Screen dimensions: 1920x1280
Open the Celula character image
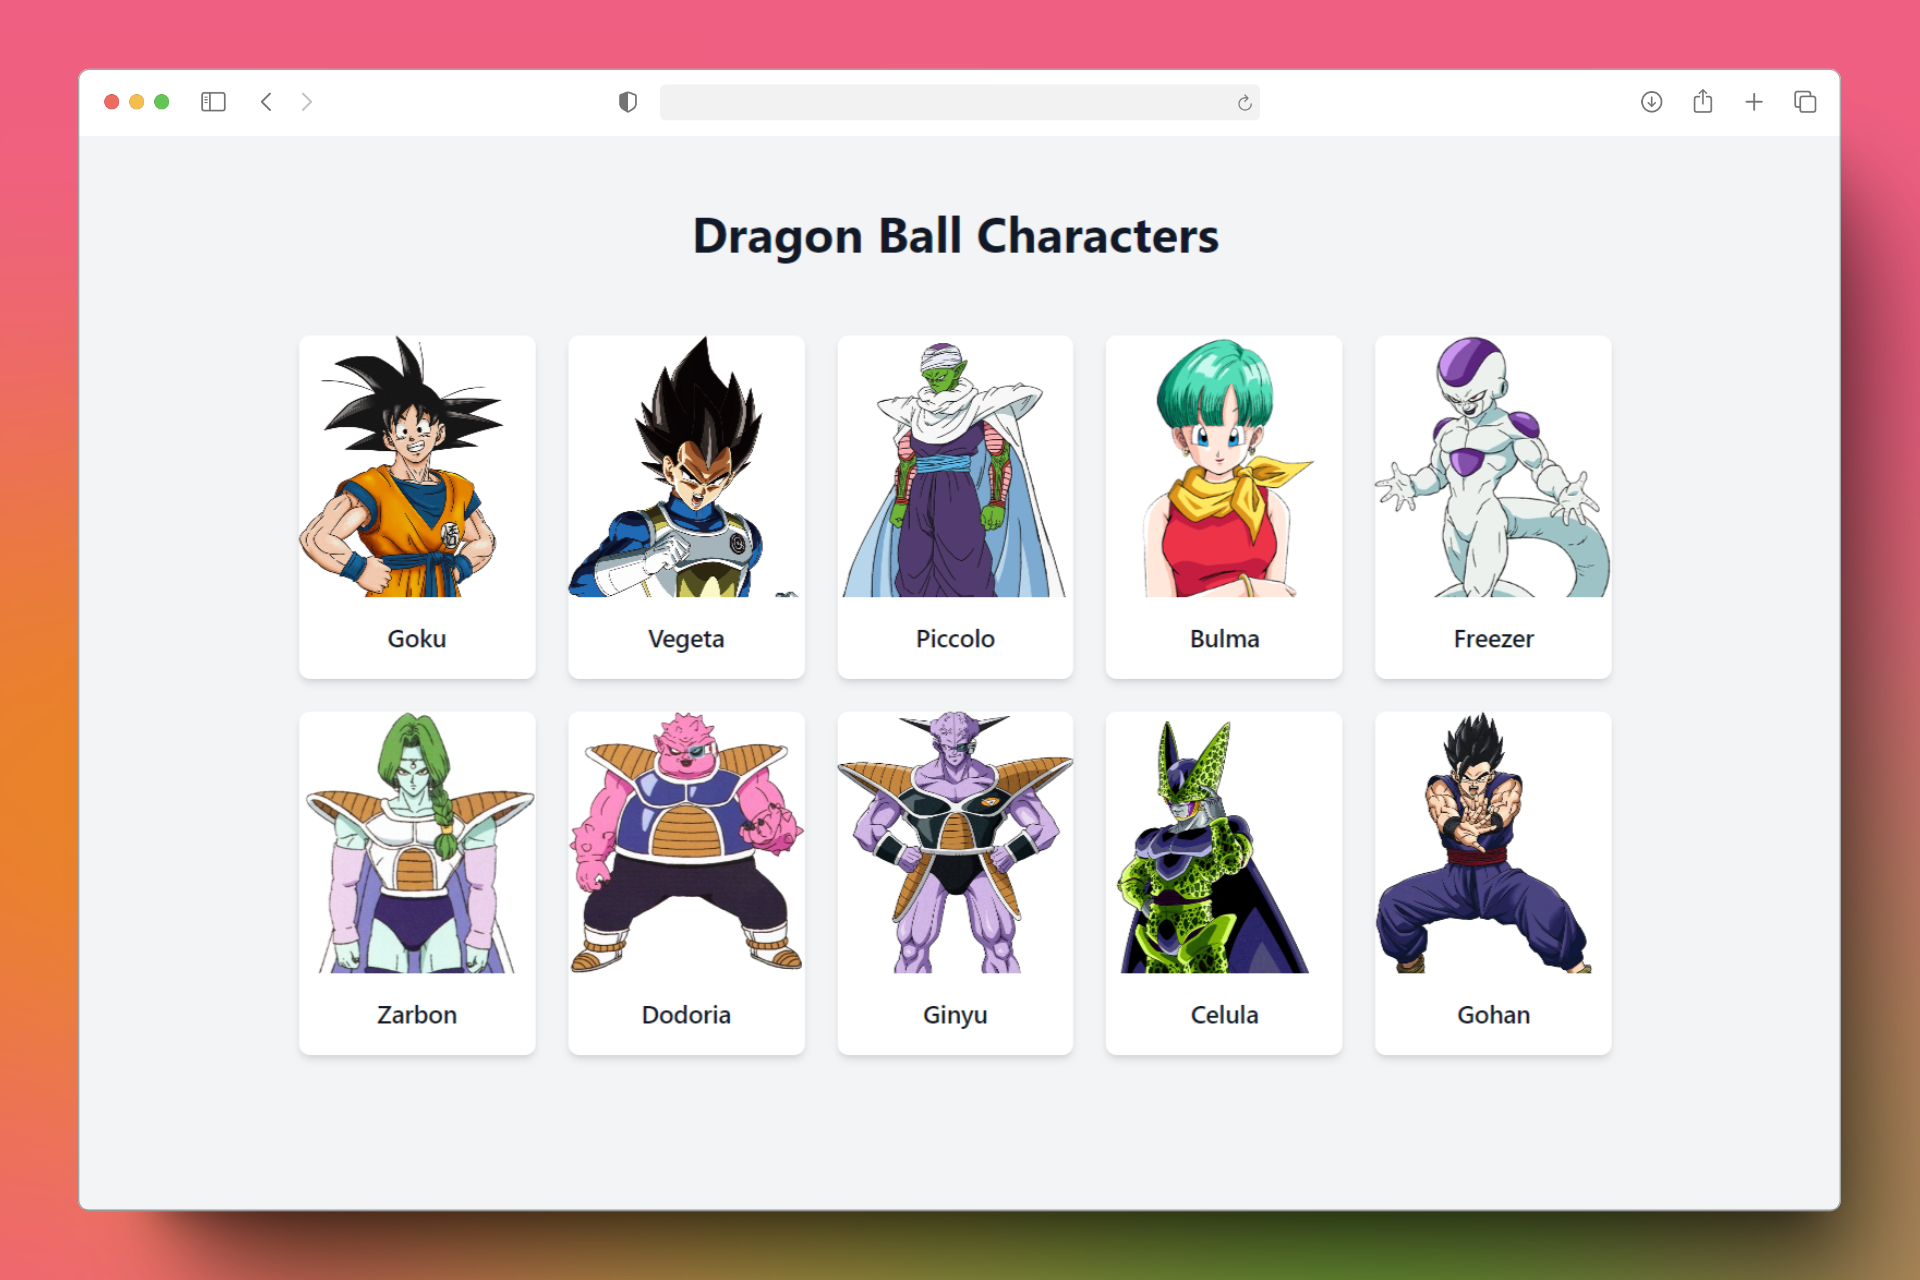[1224, 842]
